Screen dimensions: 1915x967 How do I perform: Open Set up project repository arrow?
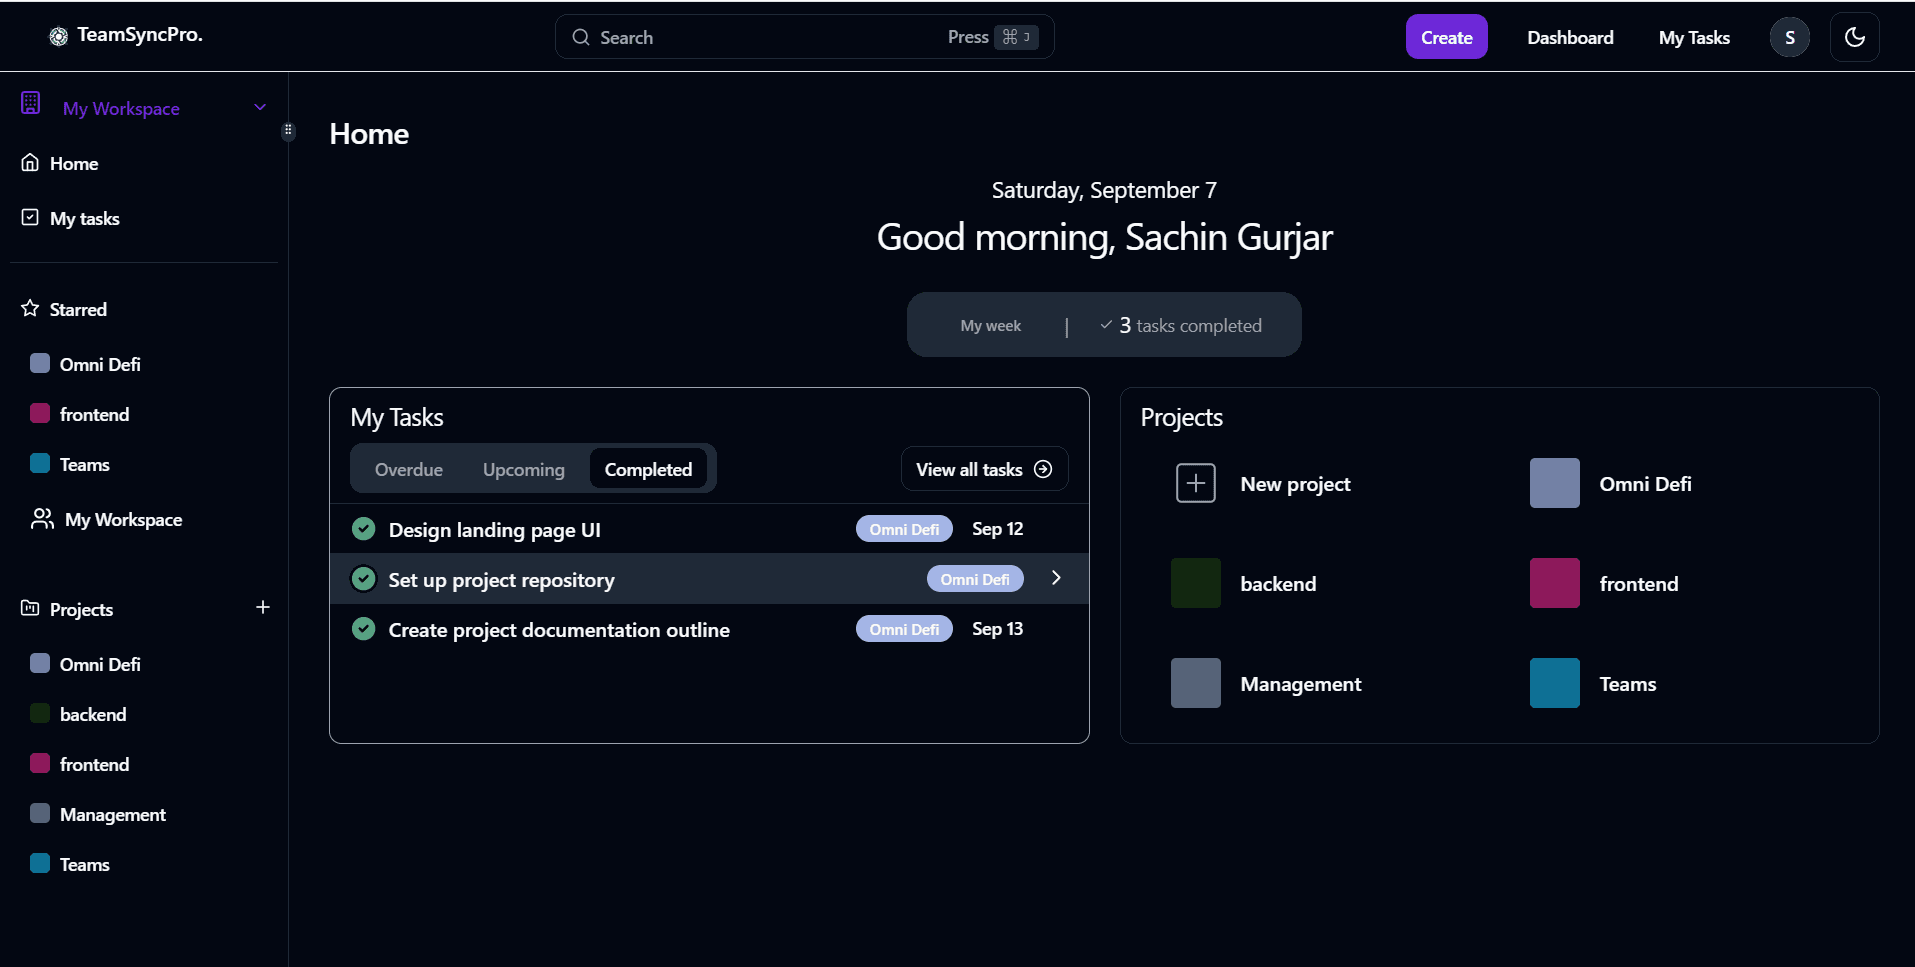1056,578
